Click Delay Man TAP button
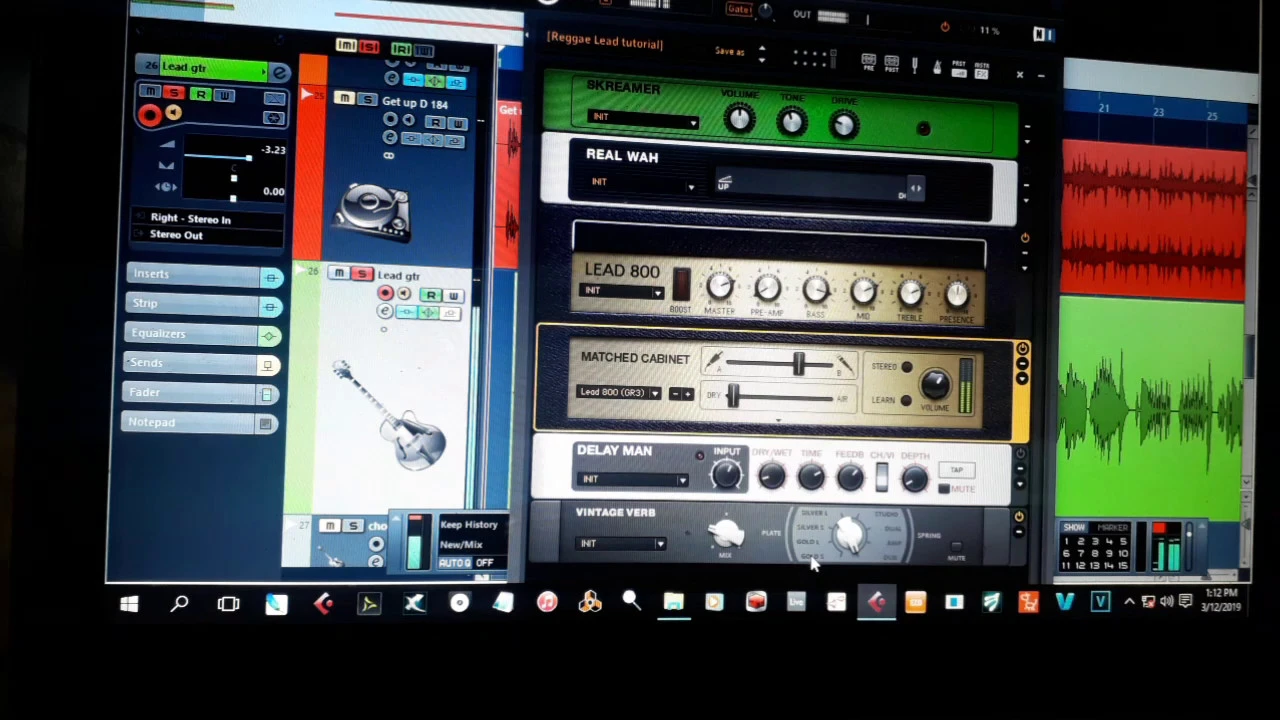1280x720 pixels. pos(956,470)
